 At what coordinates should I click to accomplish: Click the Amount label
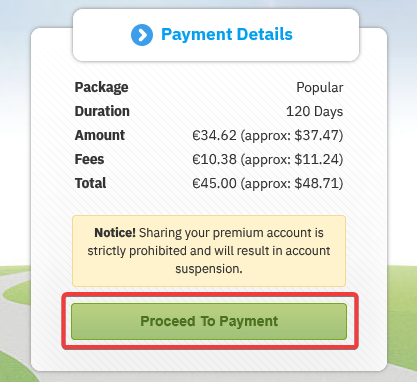click(x=100, y=135)
